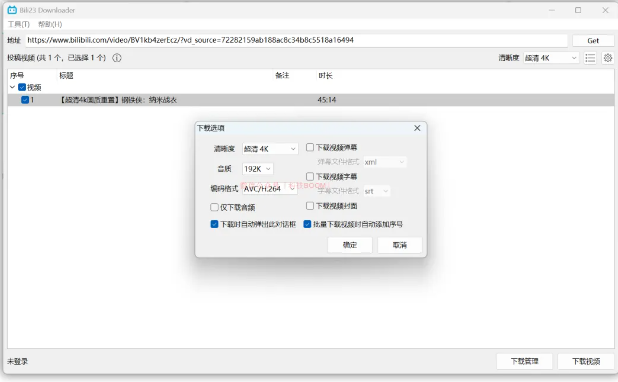Click the 时长 column header
The width and height of the screenshot is (618, 382).
point(326,75)
